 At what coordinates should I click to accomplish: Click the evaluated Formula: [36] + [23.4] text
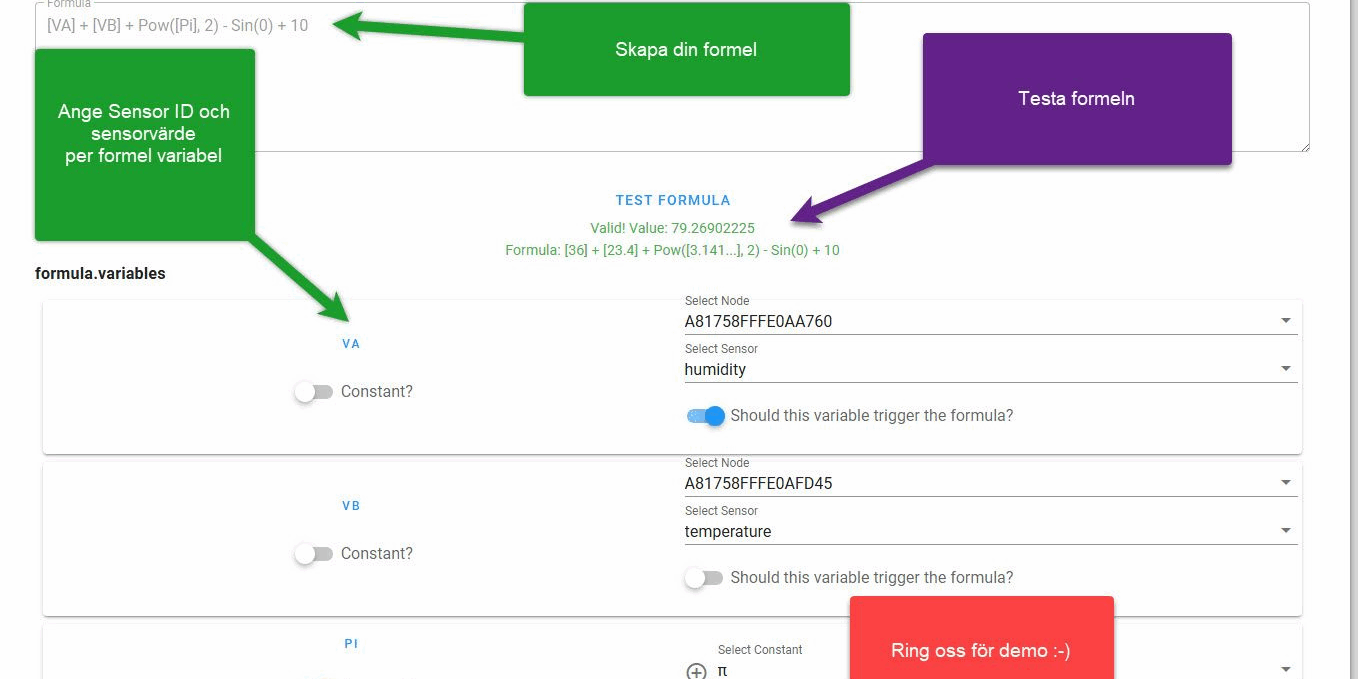point(672,250)
